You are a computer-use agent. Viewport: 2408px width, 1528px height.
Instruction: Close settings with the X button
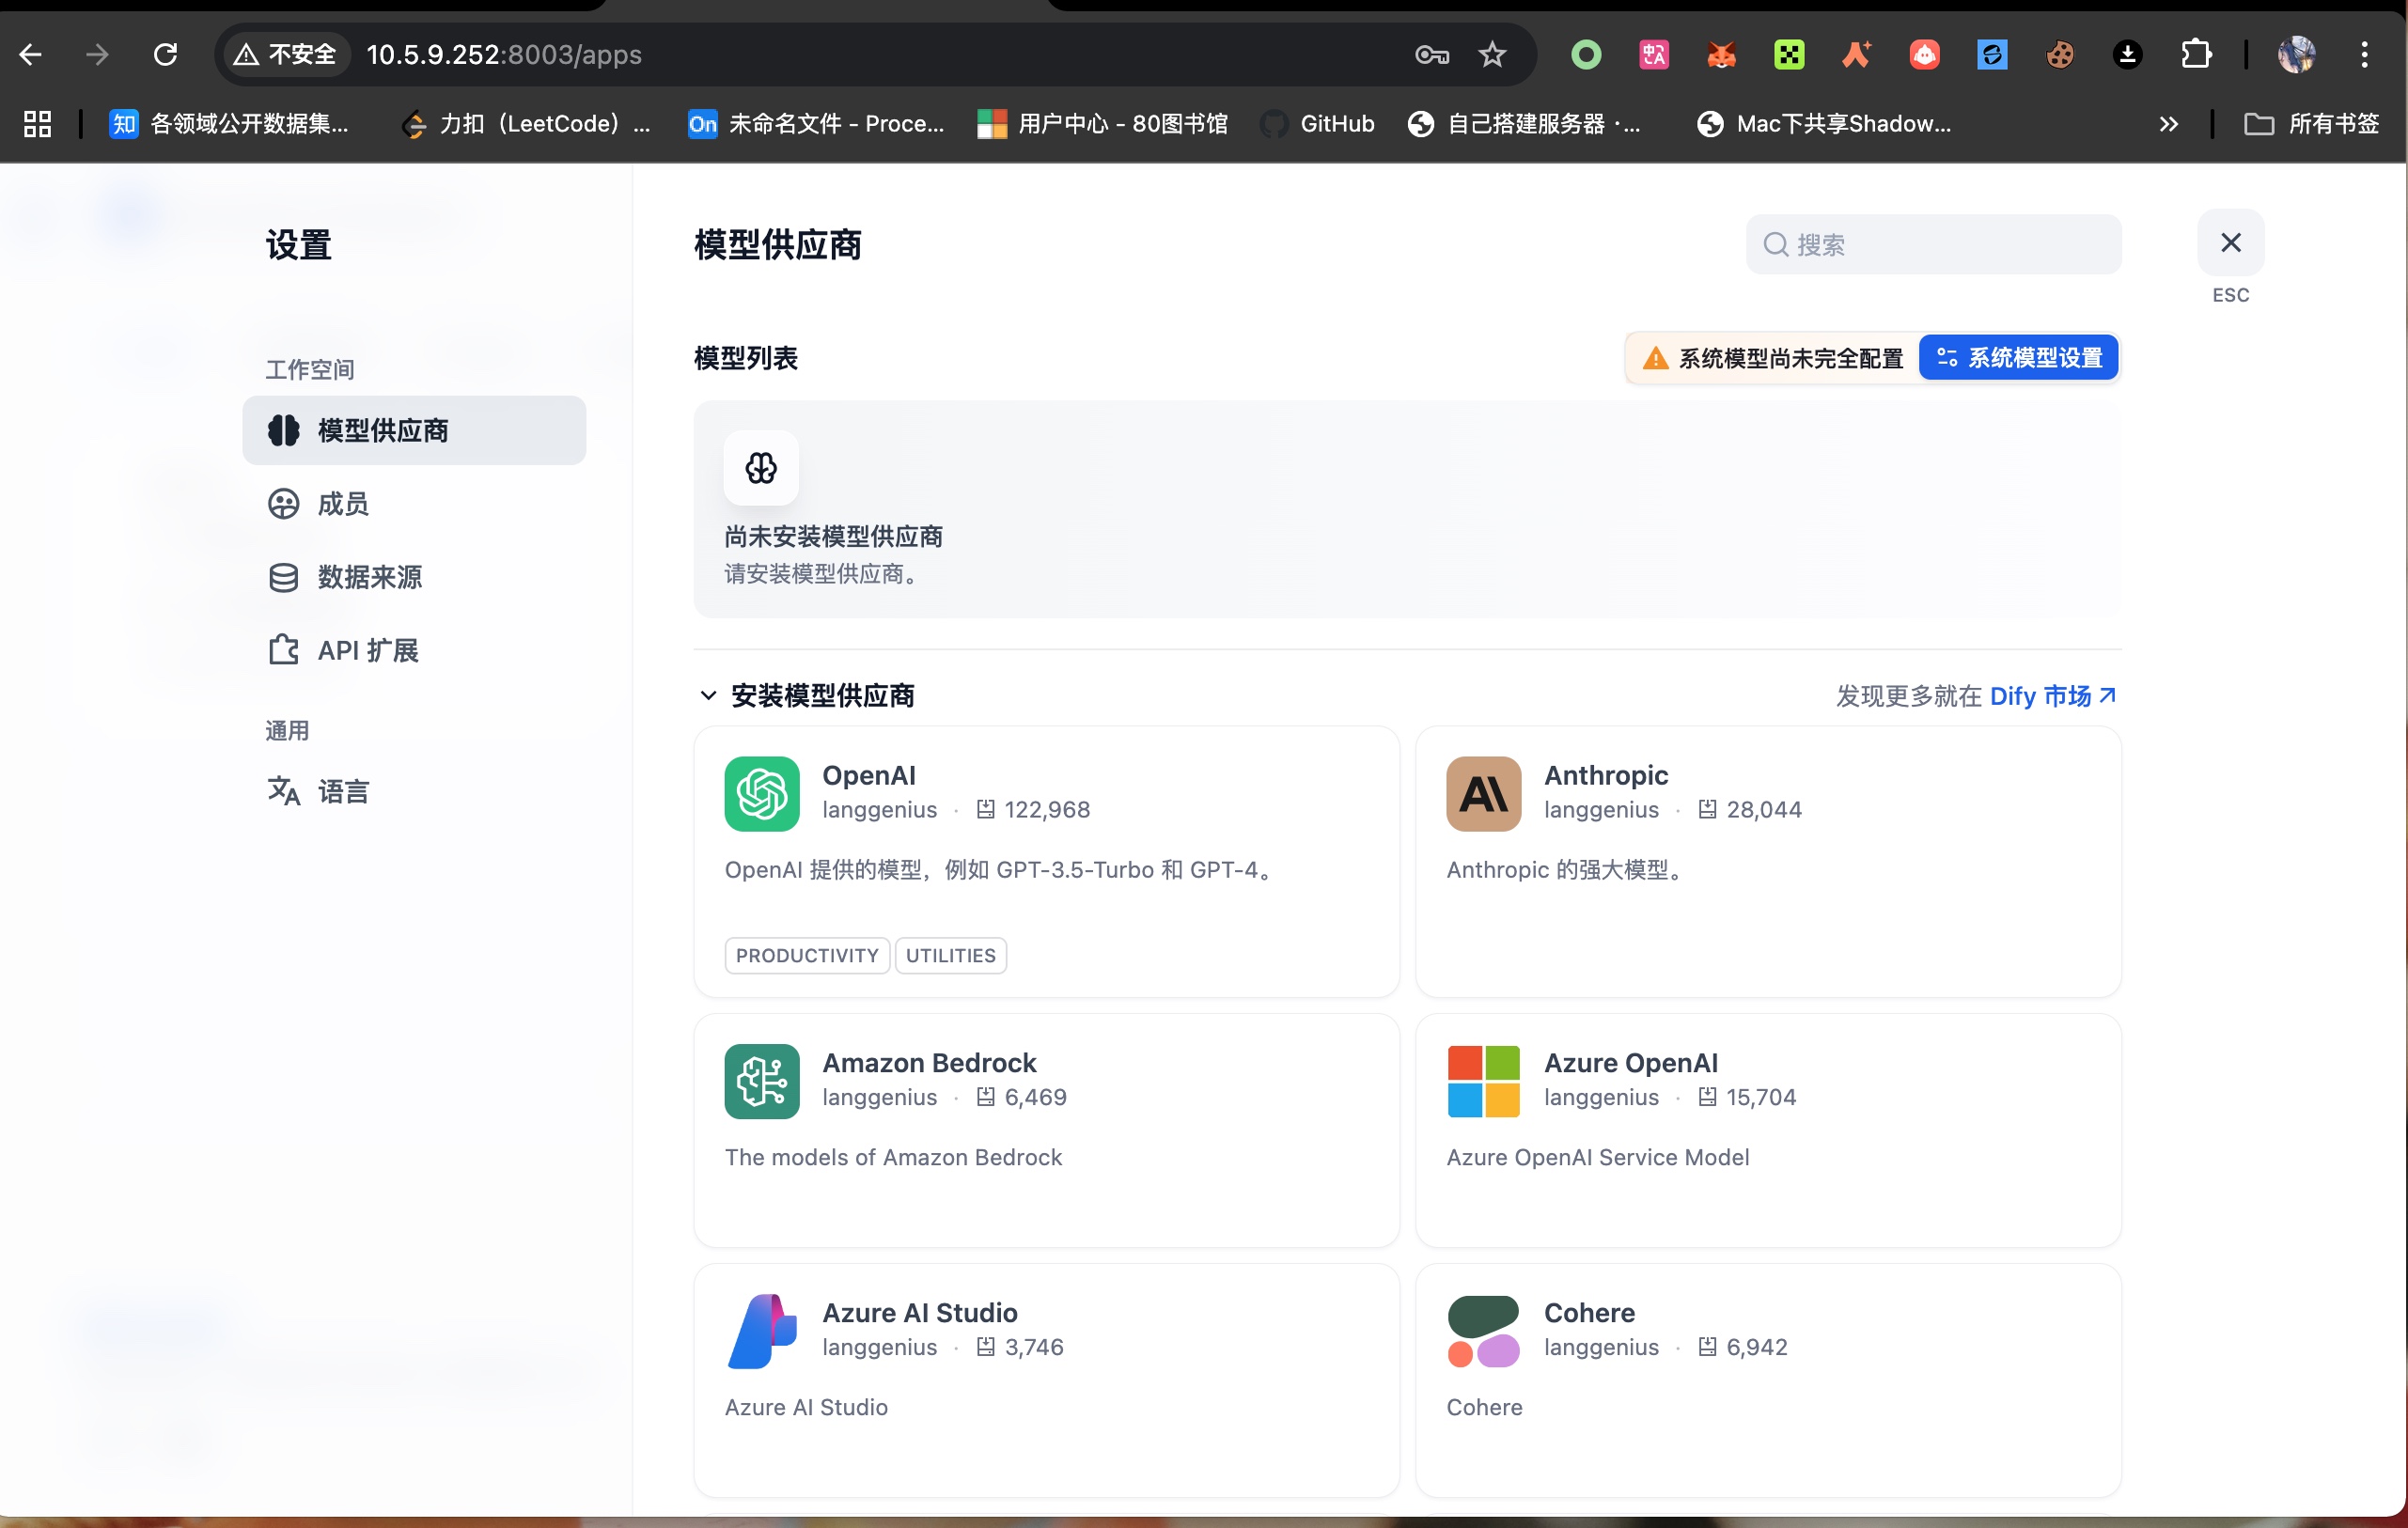coord(2230,243)
